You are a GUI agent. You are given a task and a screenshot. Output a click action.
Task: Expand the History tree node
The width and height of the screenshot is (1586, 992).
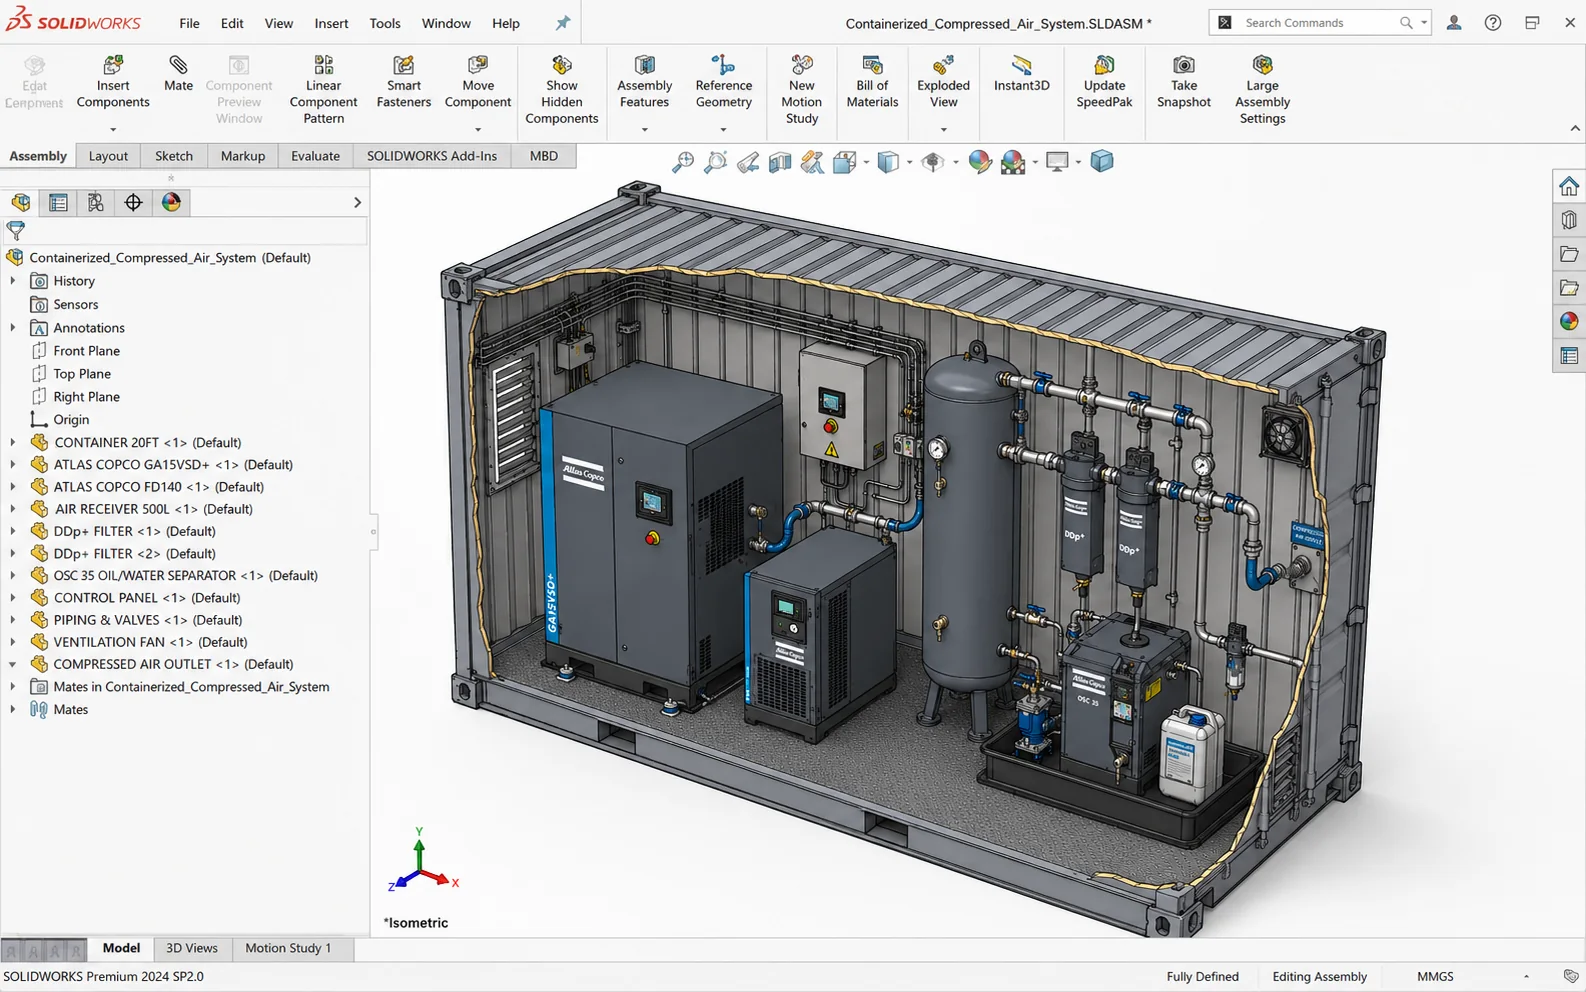point(13,281)
